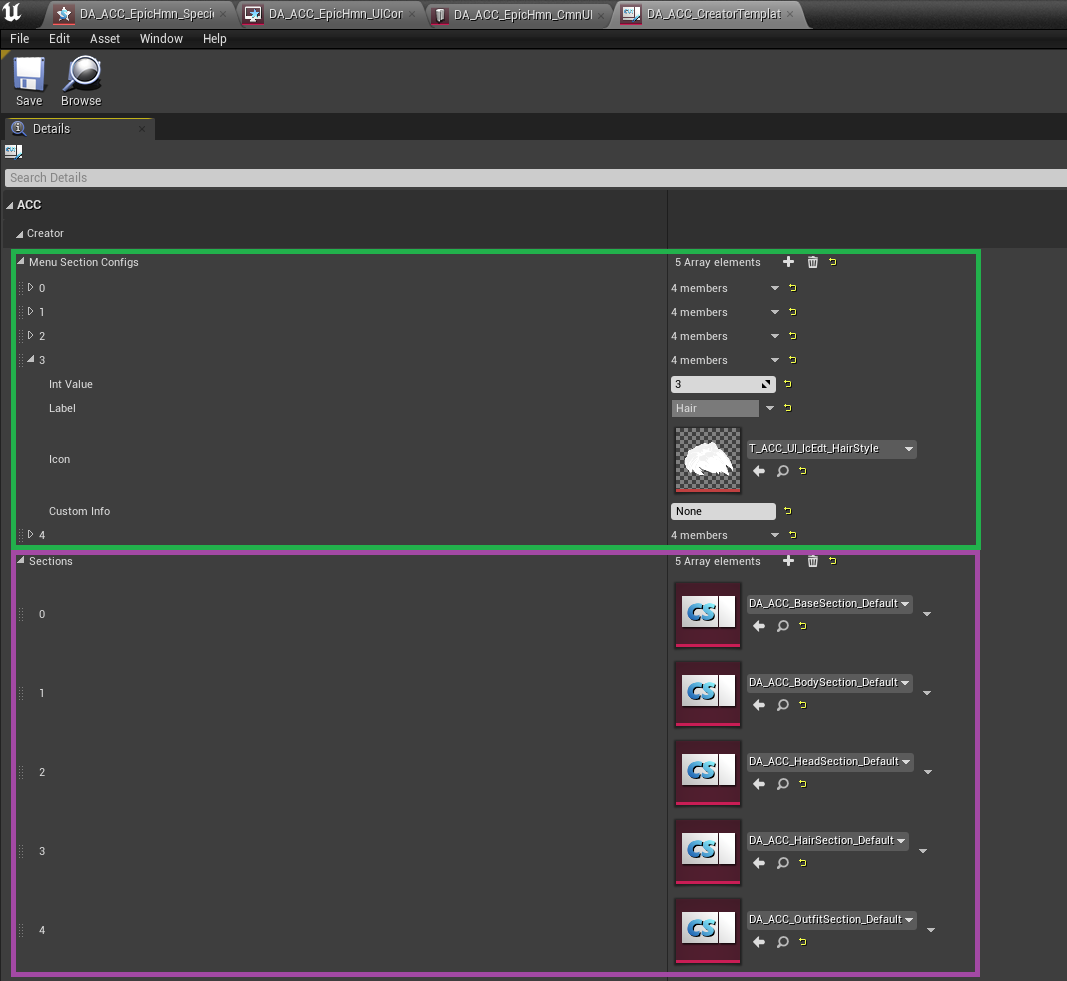
Task: Reset the Sections array to default
Action: [x=832, y=561]
